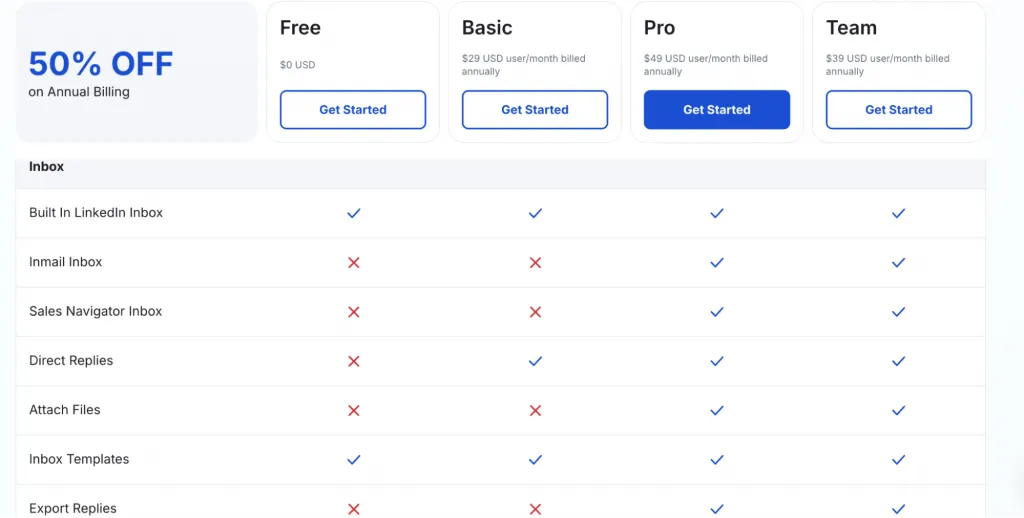Click the red X for Direct Replies under Free
Screen dimensions: 1024x518
tap(353, 361)
